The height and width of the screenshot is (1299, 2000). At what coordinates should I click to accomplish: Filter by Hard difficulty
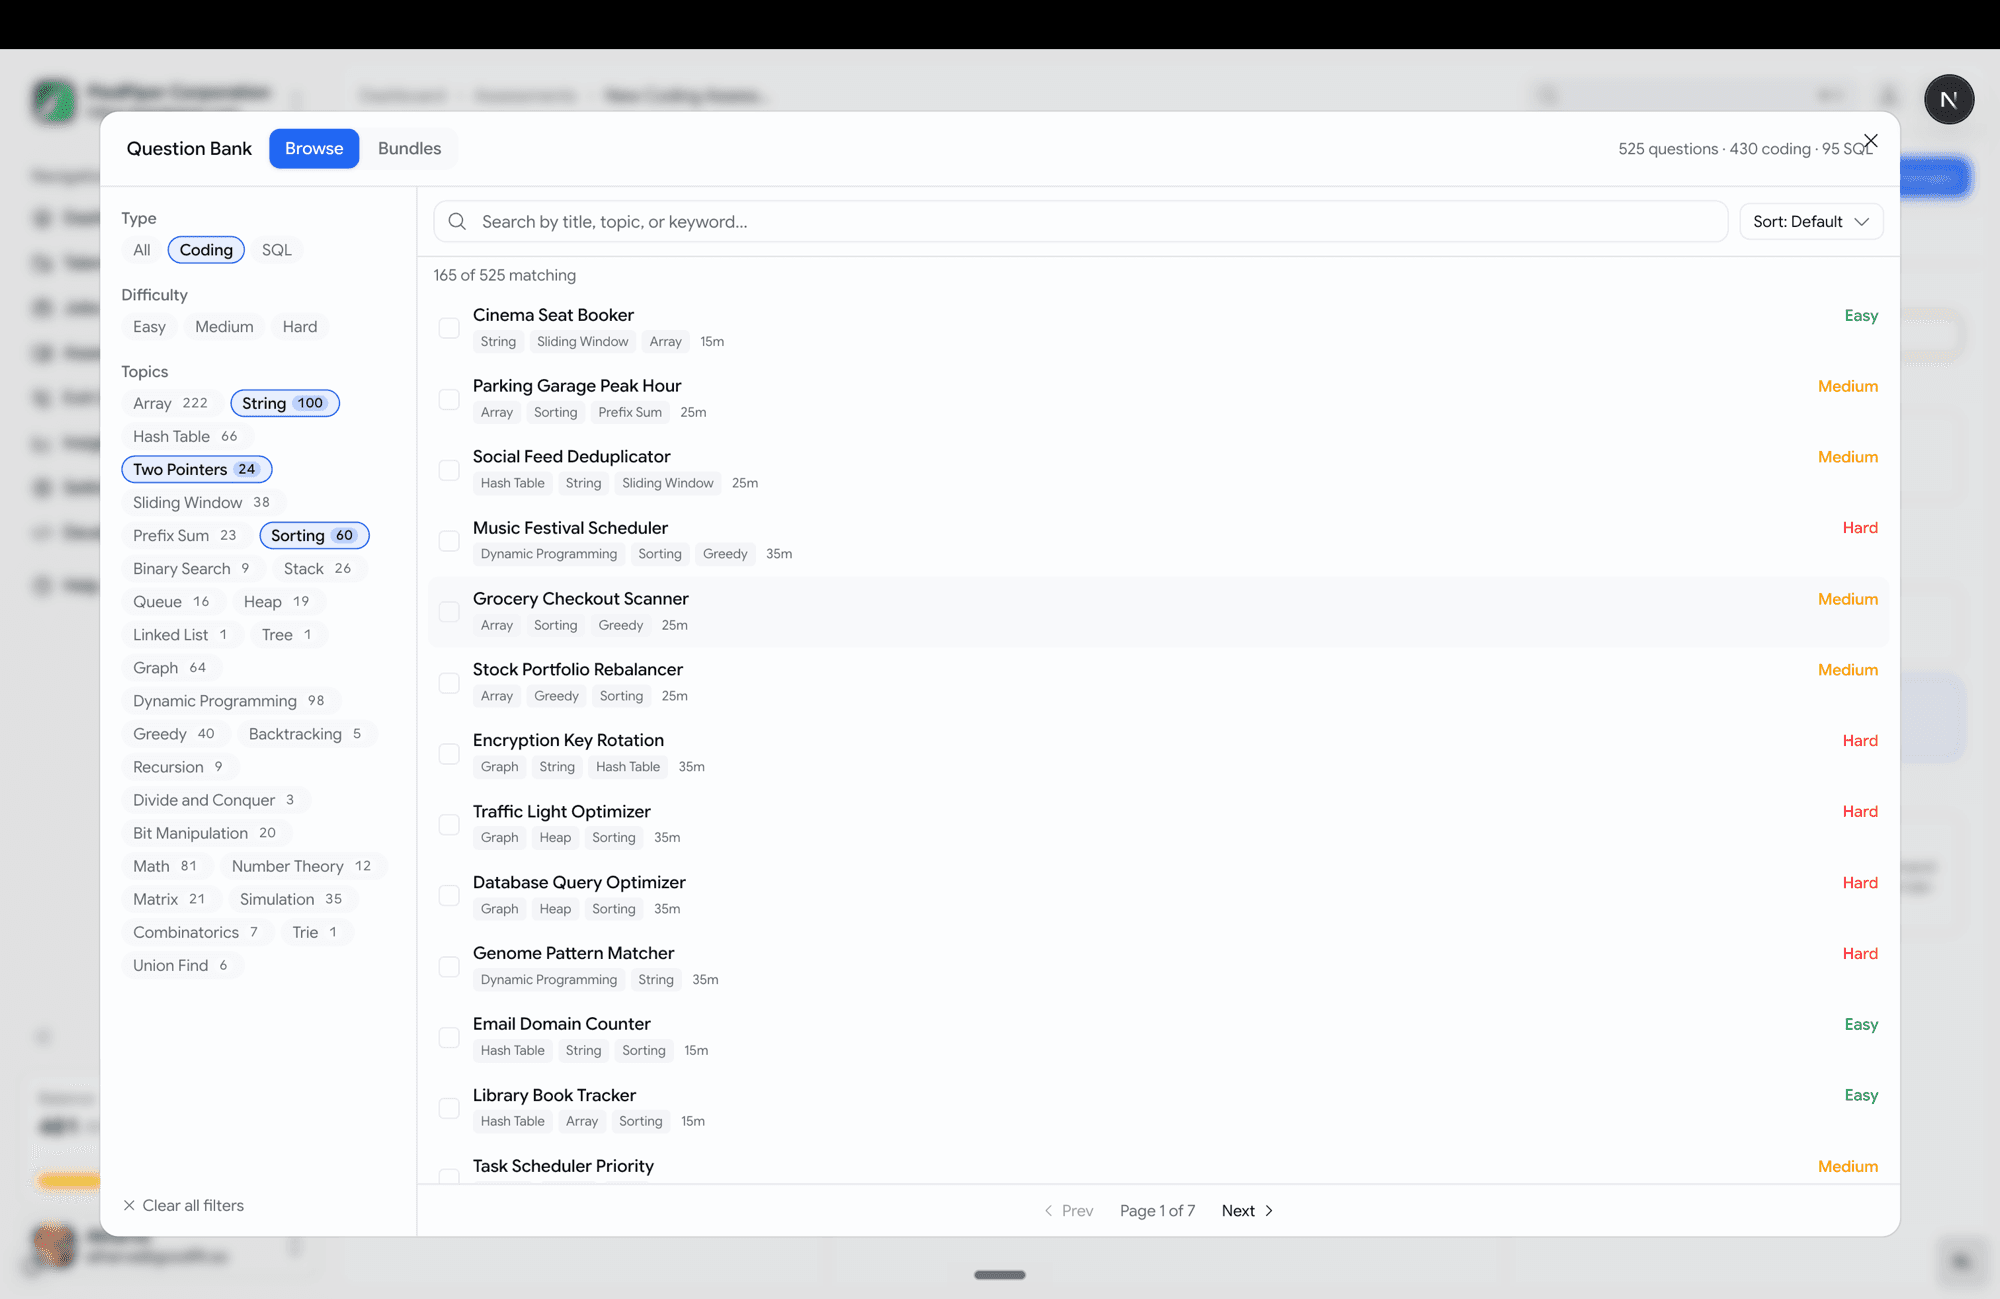pos(300,327)
